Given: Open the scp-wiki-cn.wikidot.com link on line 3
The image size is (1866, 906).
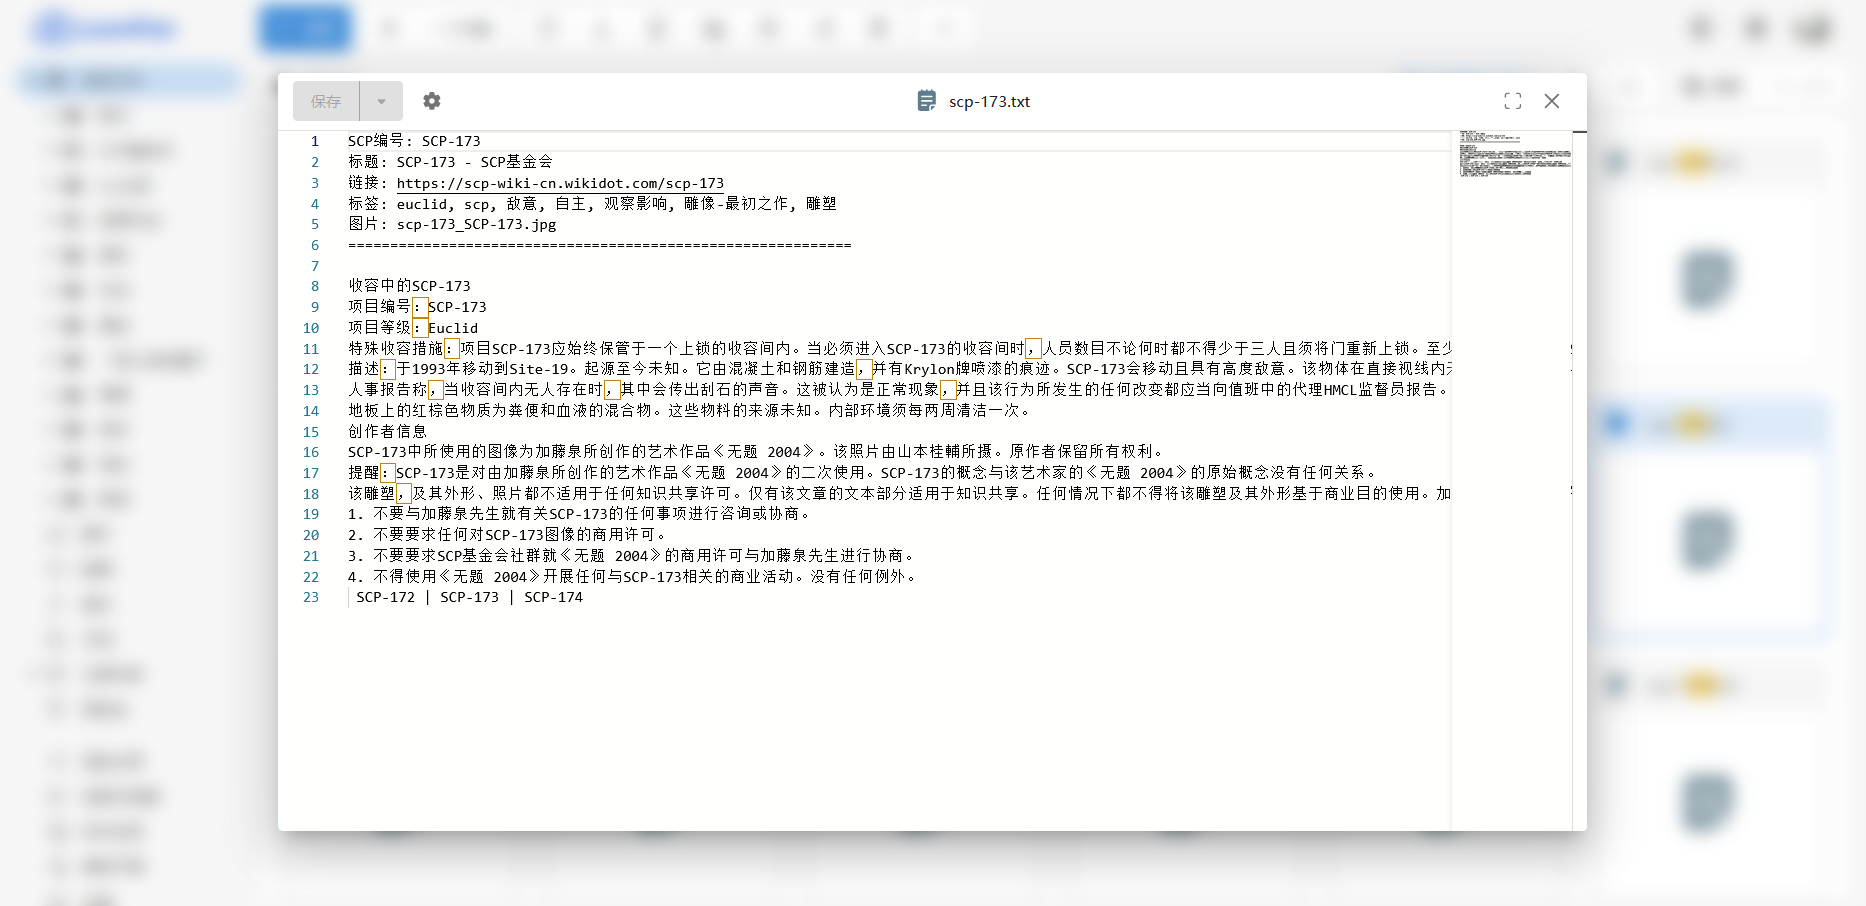Looking at the screenshot, I should coord(559,183).
